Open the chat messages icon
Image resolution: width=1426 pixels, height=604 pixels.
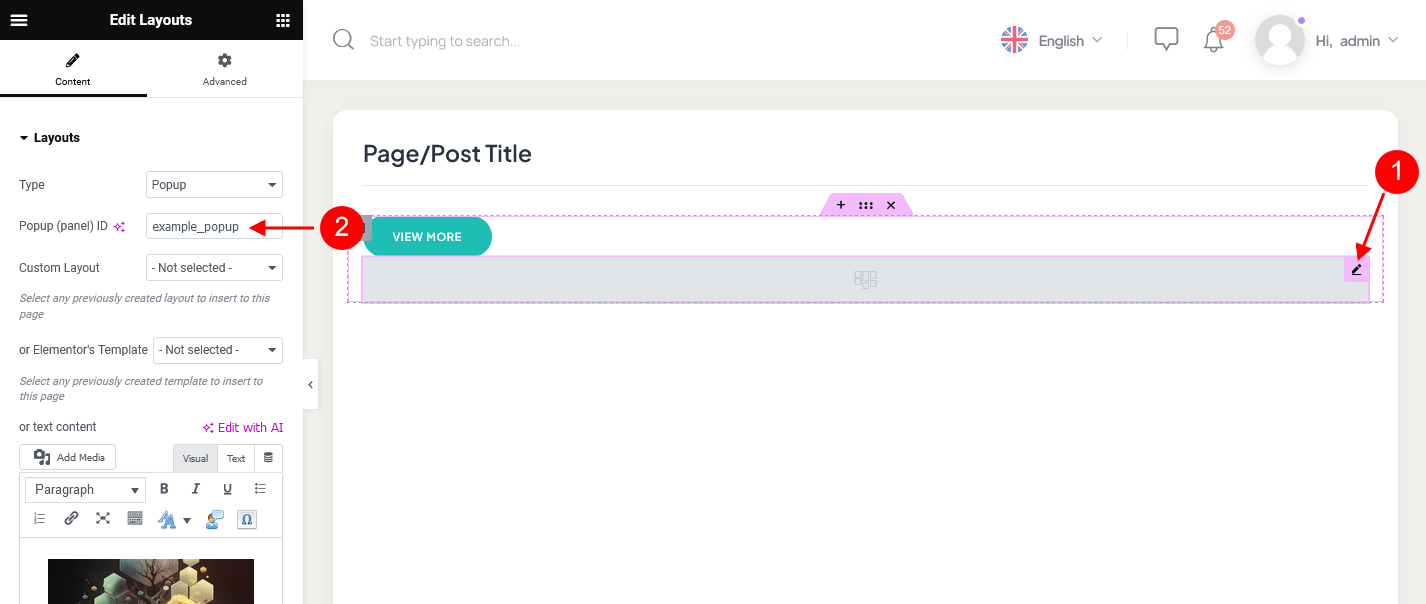click(x=1166, y=40)
